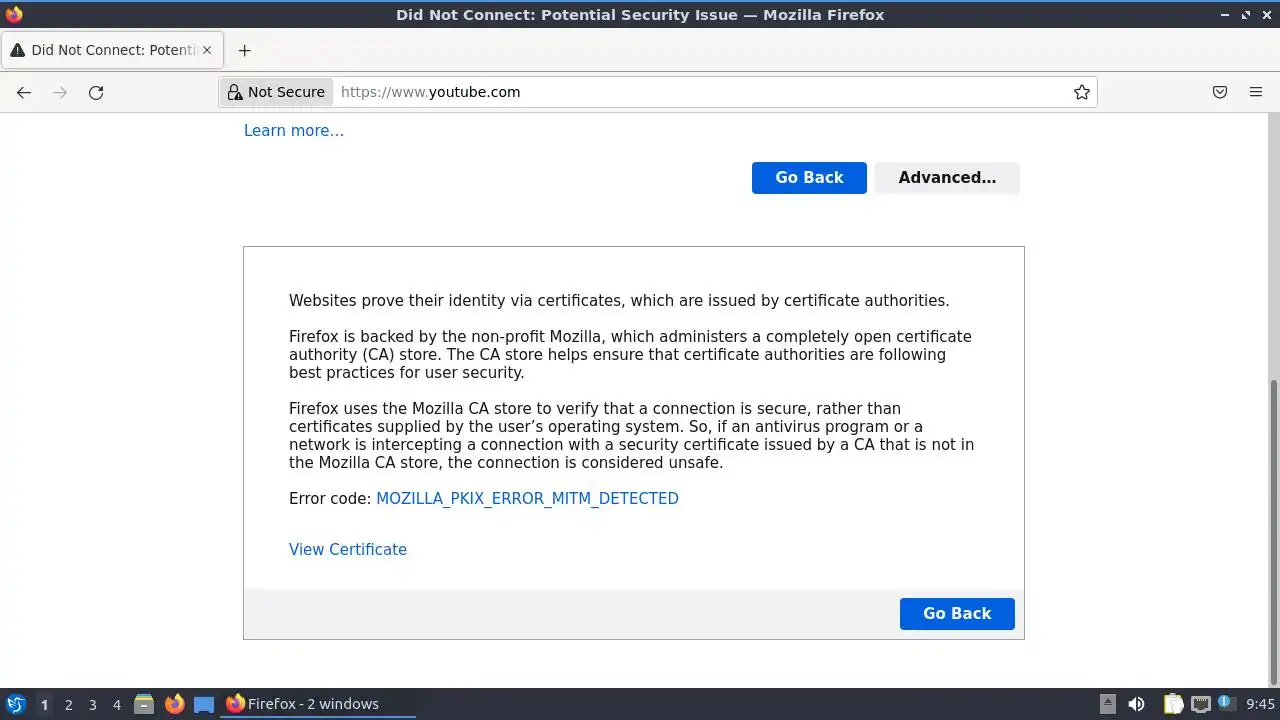Viewport: 1280px width, 720px height.
Task: Close the Did Not Connect tab
Action: point(207,50)
